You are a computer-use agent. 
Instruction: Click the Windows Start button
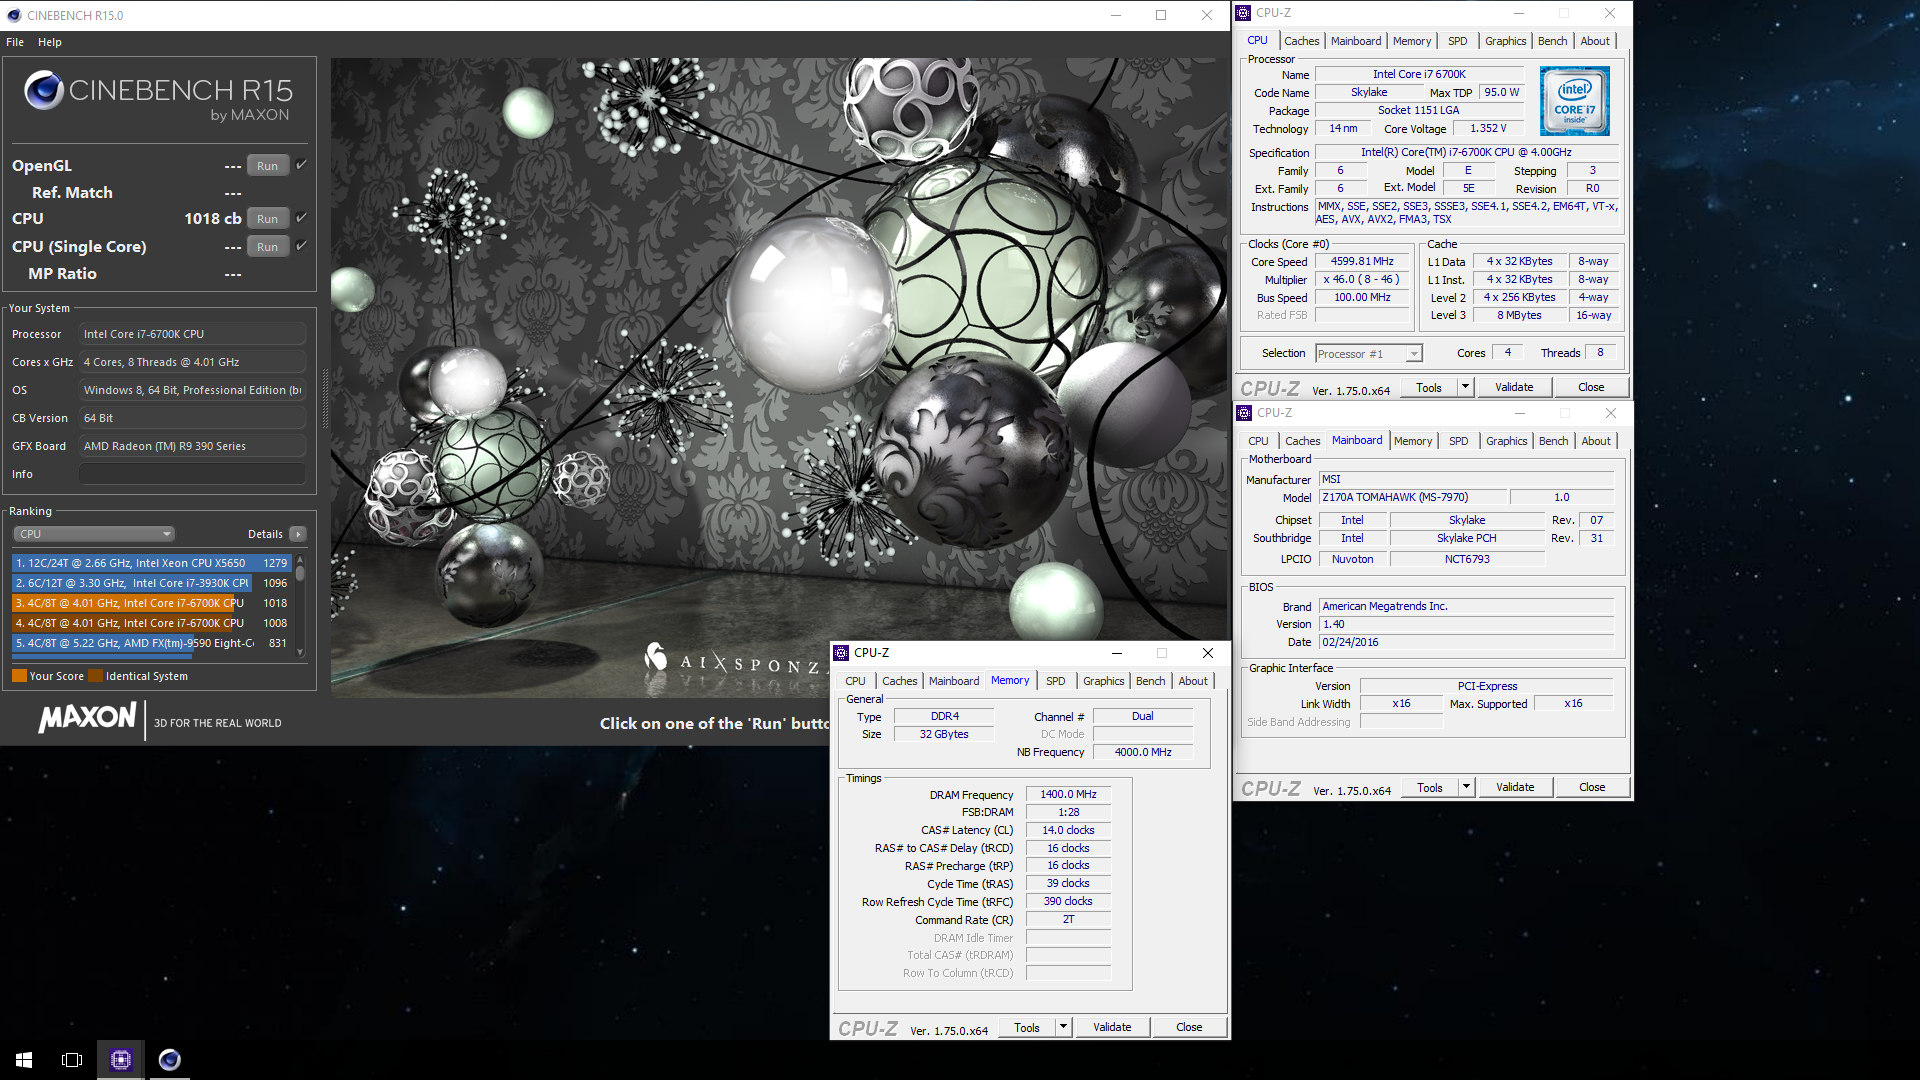[24, 1059]
